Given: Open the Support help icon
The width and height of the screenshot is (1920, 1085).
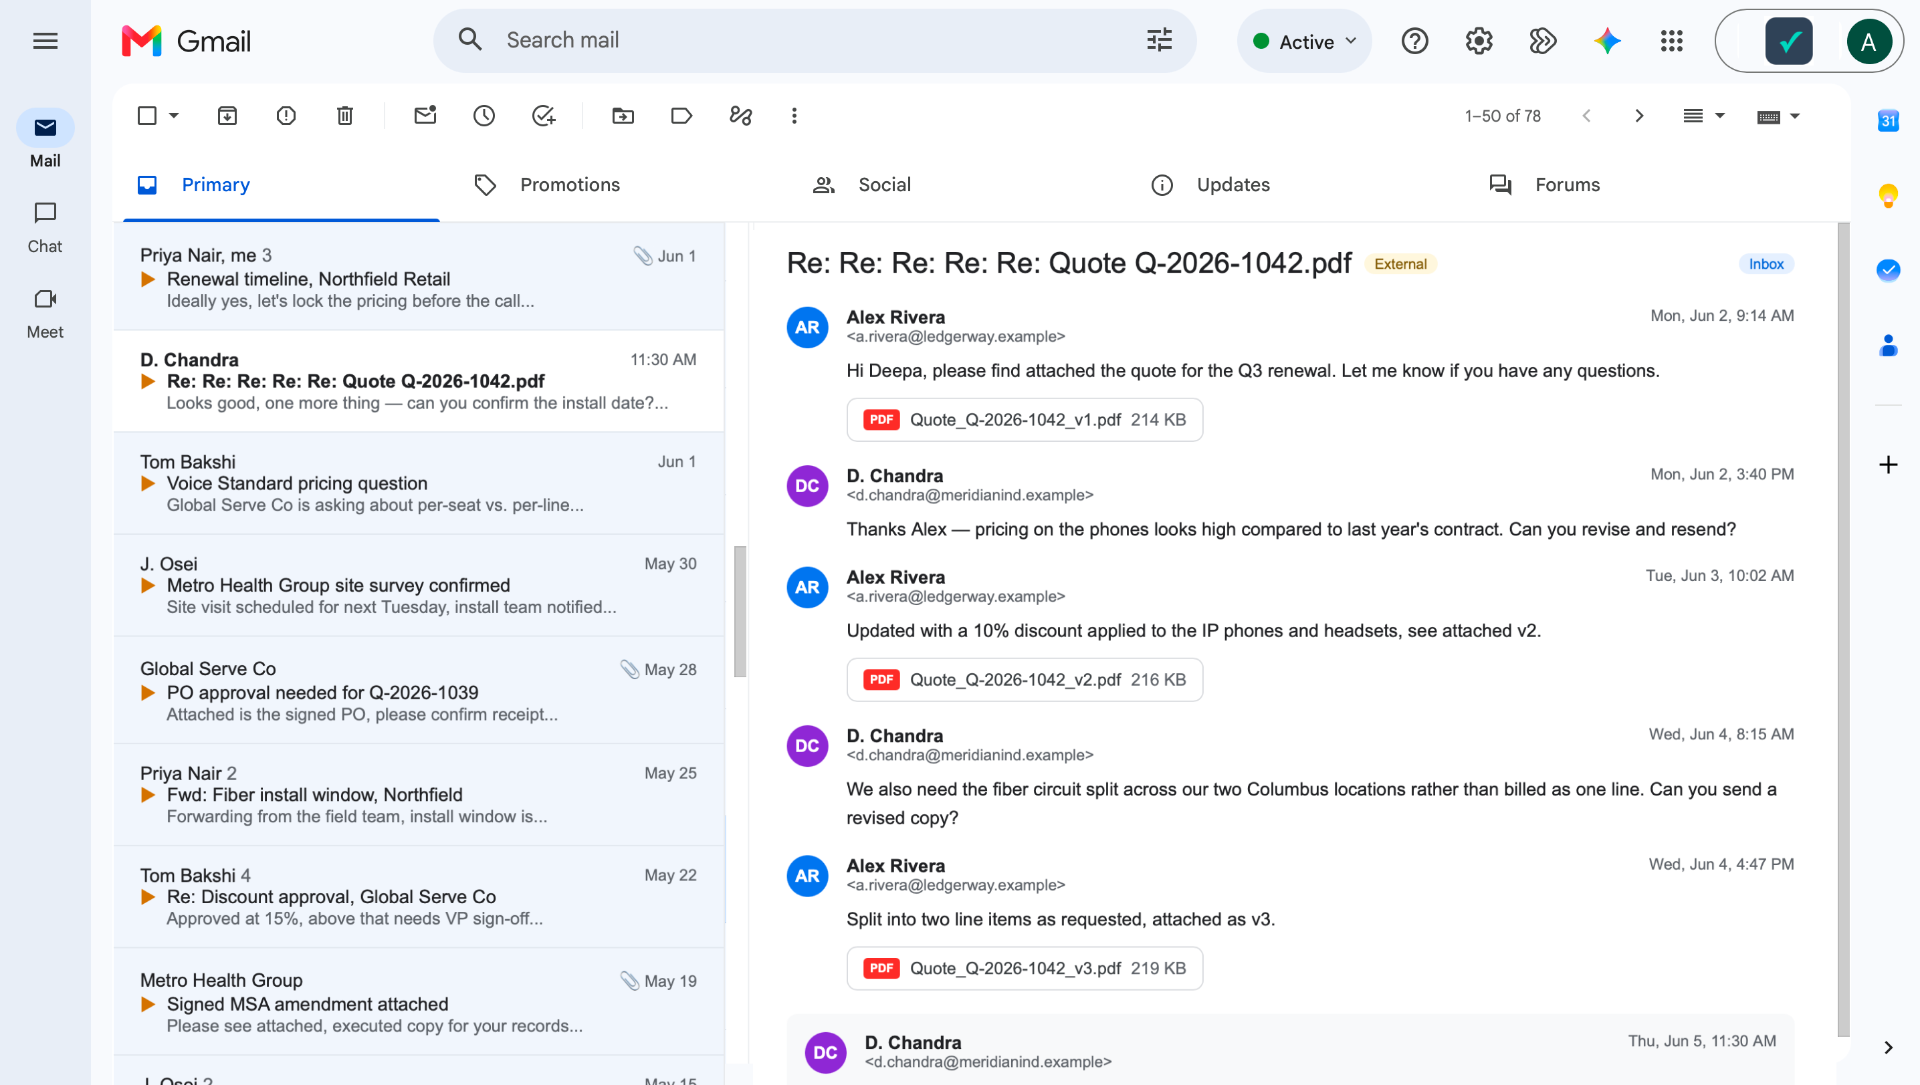Looking at the screenshot, I should (x=1415, y=41).
